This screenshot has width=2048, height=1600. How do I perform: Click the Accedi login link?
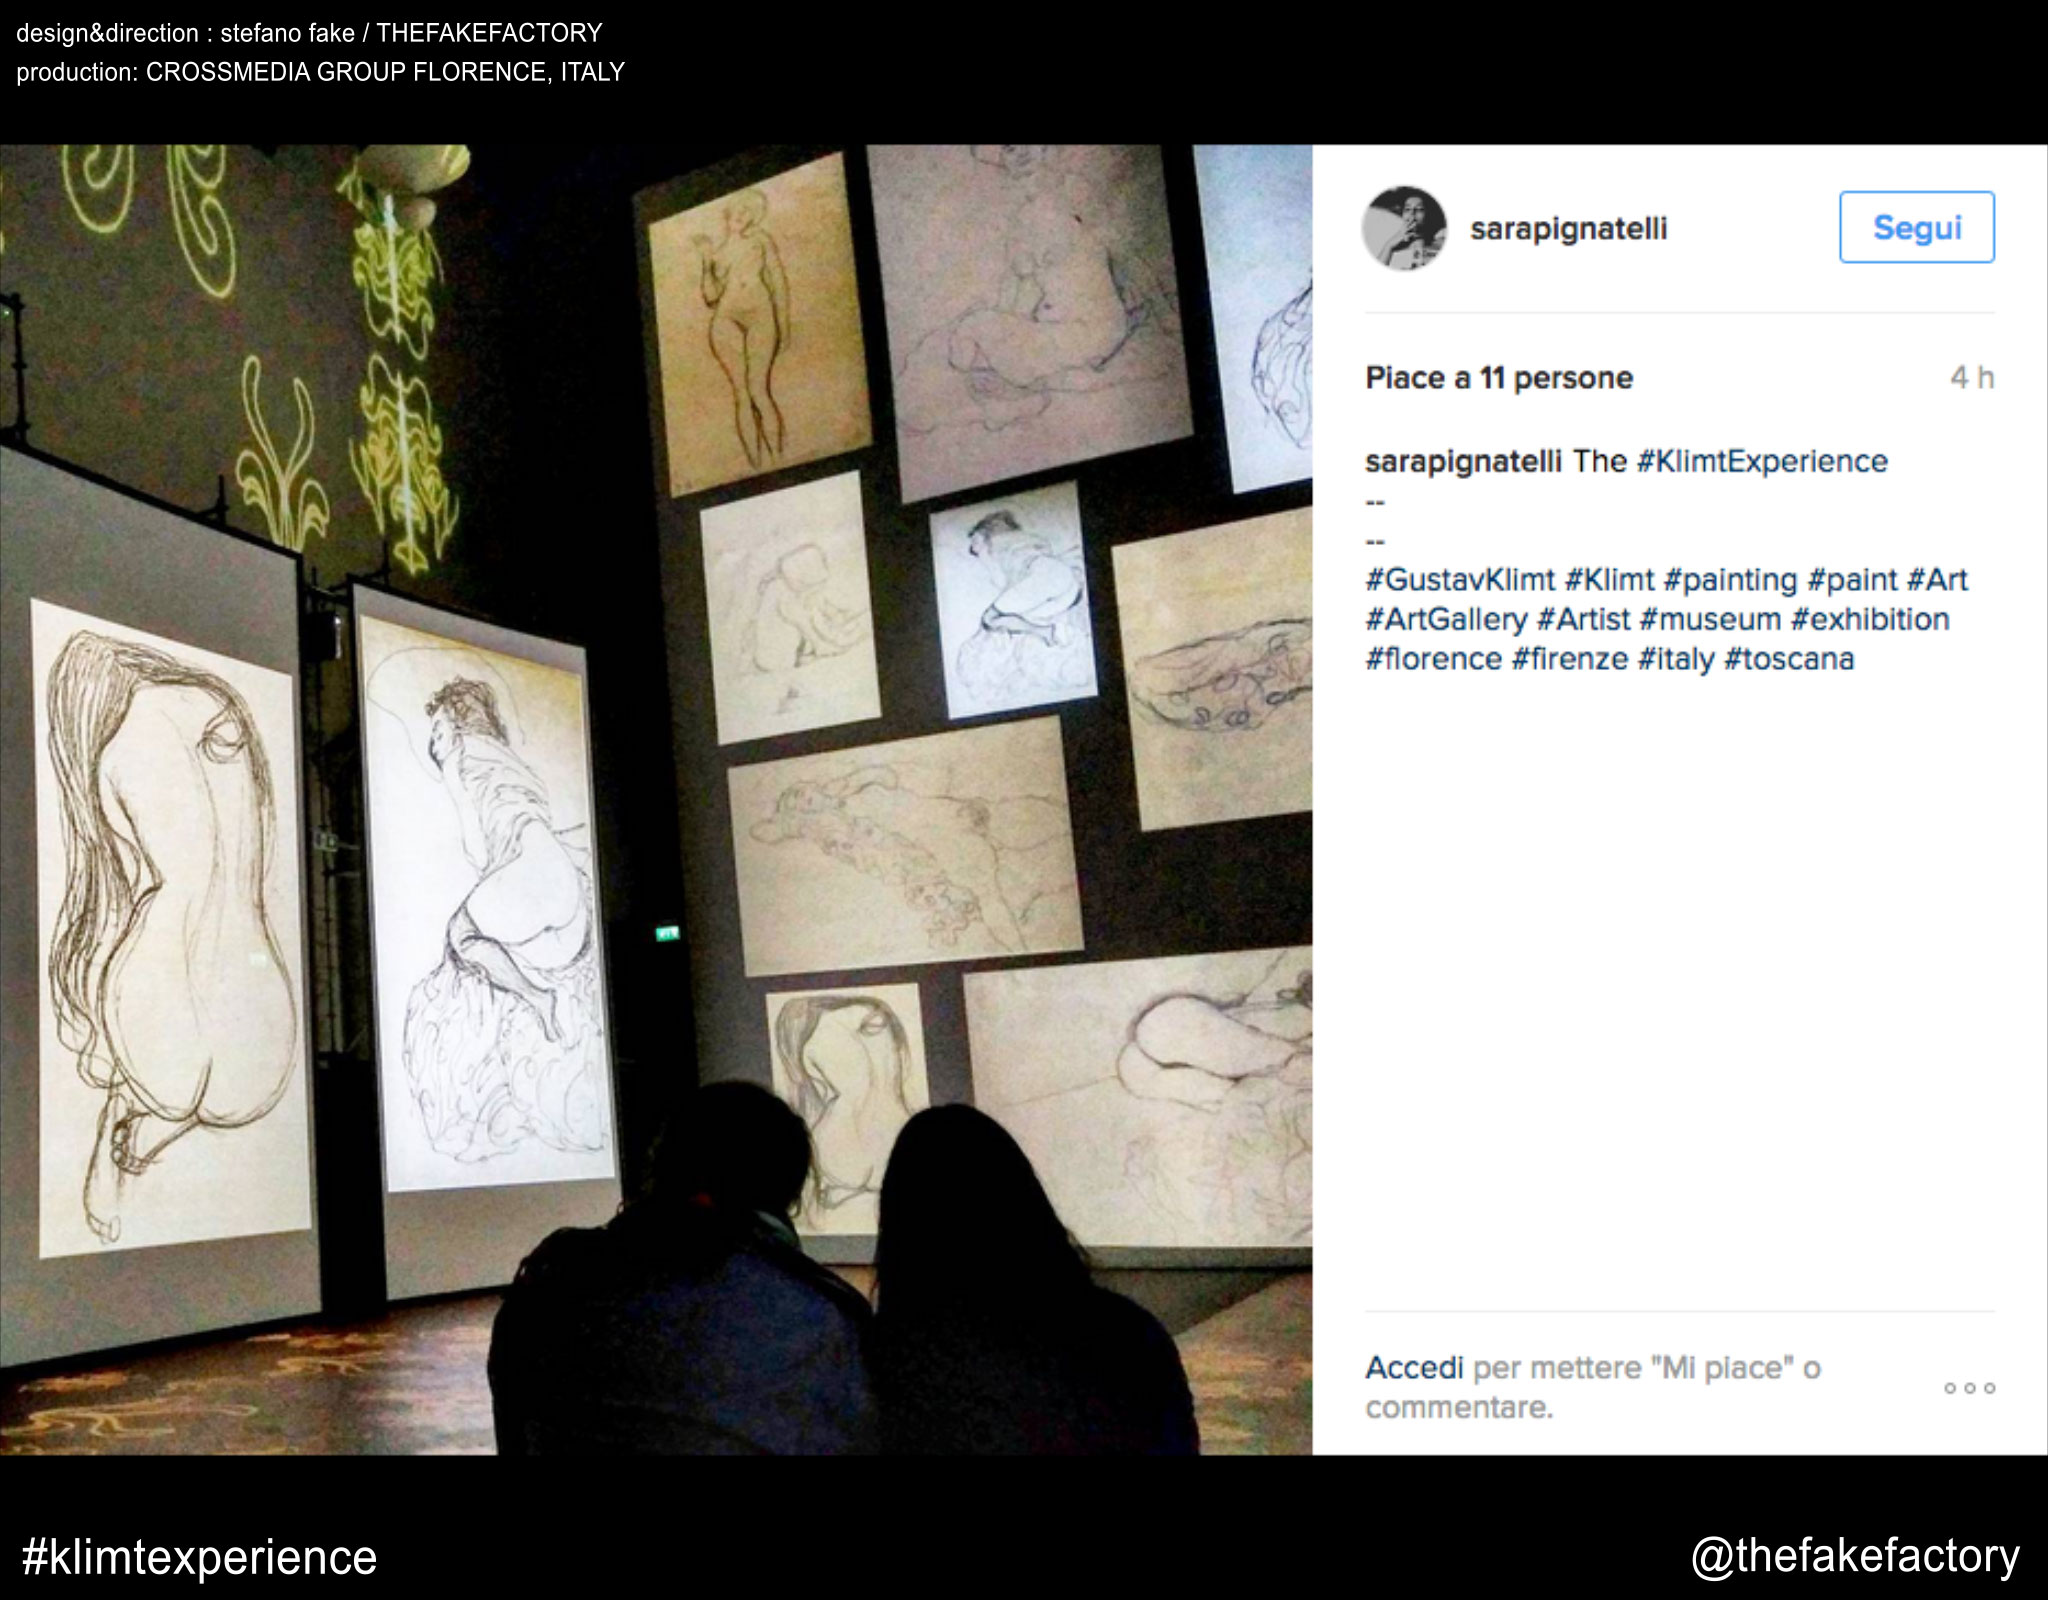(x=1414, y=1367)
